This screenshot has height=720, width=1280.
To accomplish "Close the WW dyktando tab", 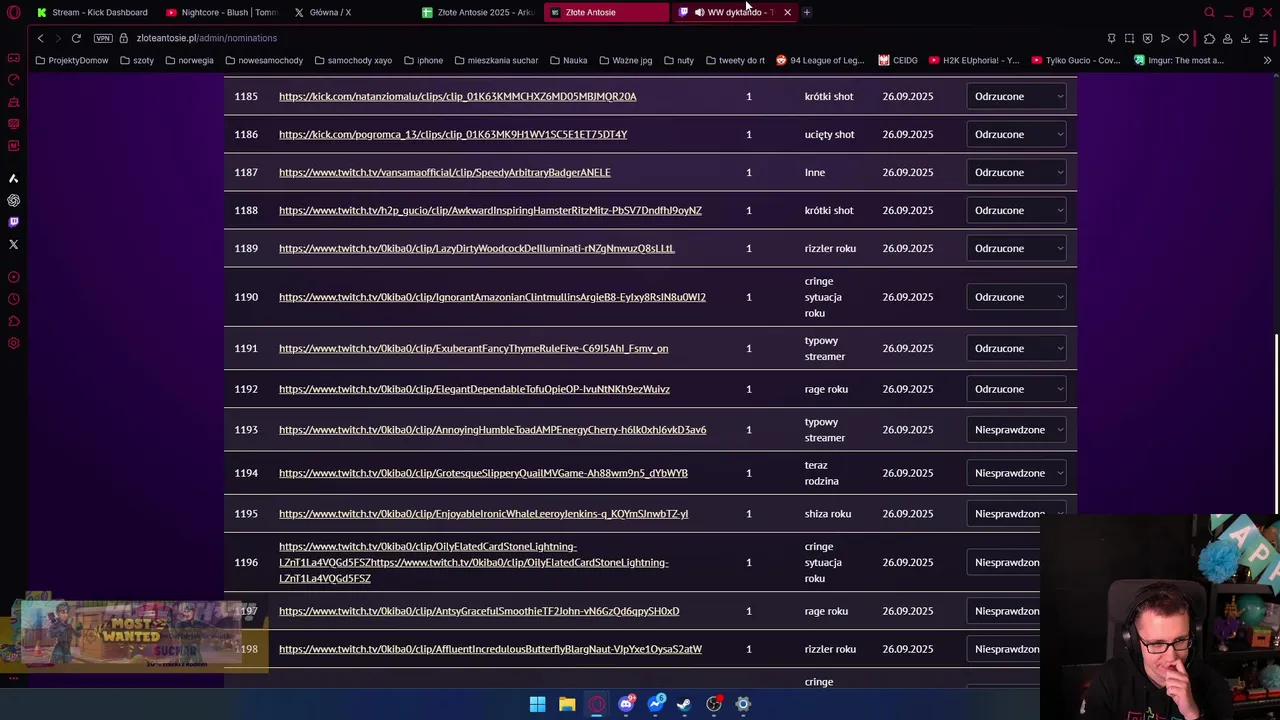I will (787, 12).
